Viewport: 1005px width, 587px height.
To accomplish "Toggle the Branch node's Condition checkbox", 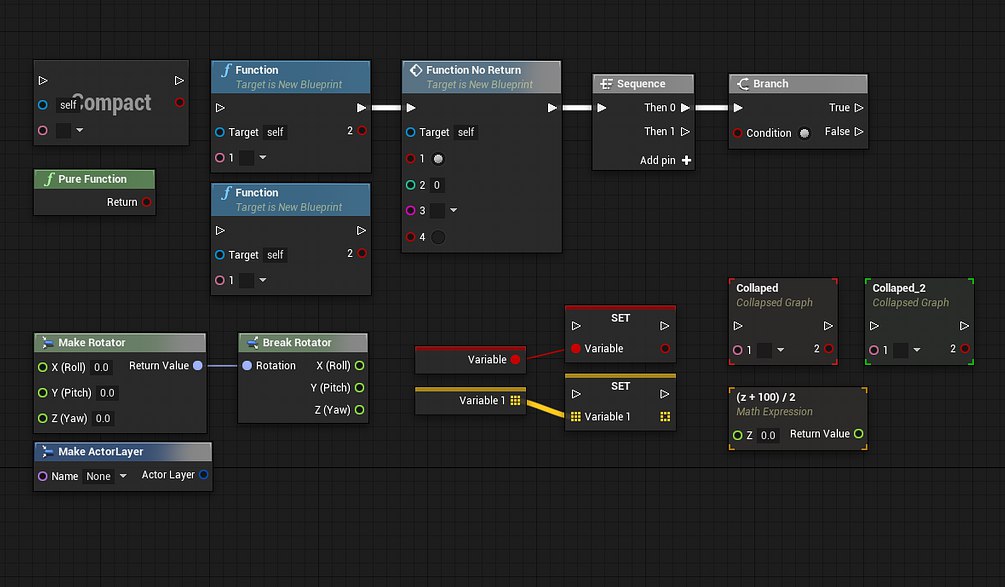I will point(804,133).
